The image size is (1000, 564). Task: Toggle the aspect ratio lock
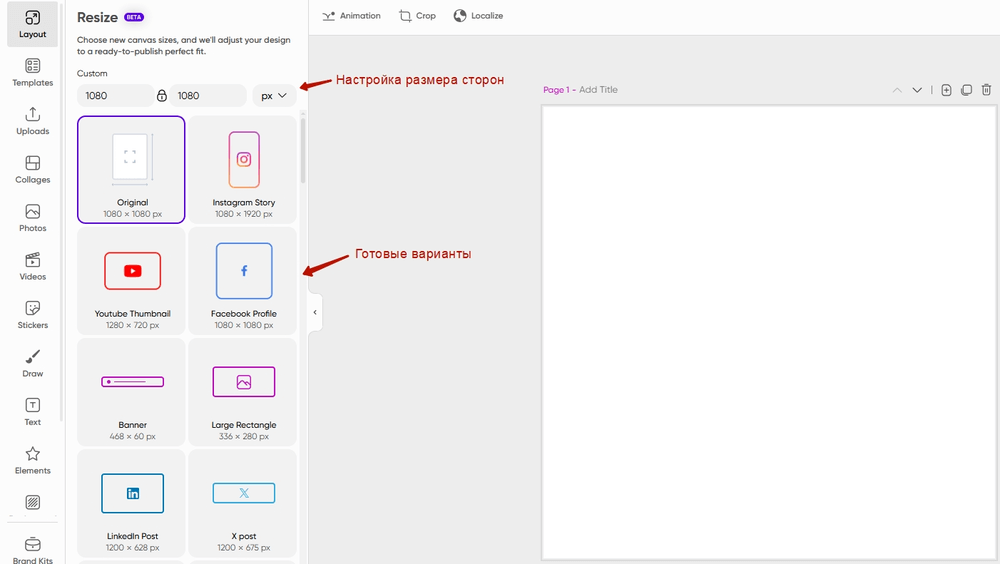click(x=162, y=96)
